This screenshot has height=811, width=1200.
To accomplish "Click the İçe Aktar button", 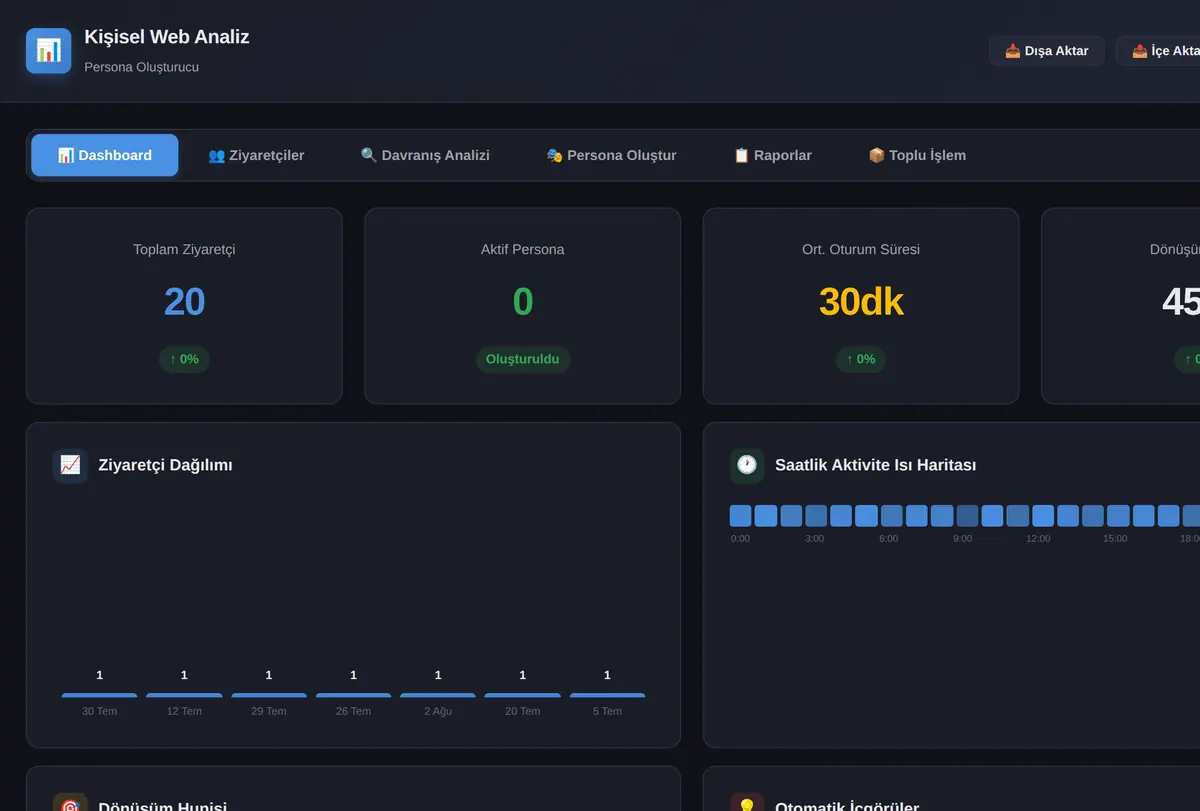I will tap(1160, 51).
